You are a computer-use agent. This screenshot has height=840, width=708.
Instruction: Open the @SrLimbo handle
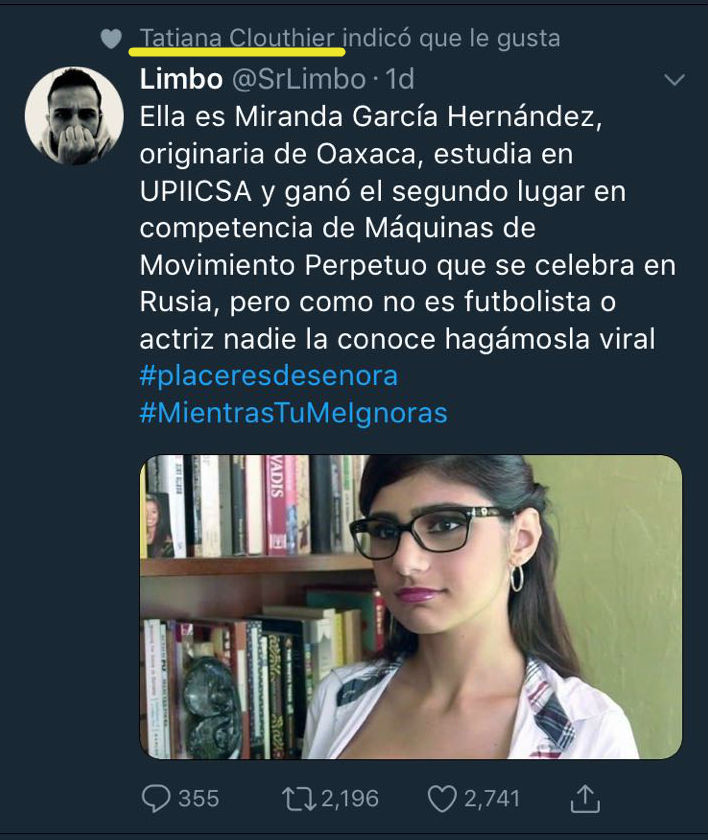tap(299, 79)
